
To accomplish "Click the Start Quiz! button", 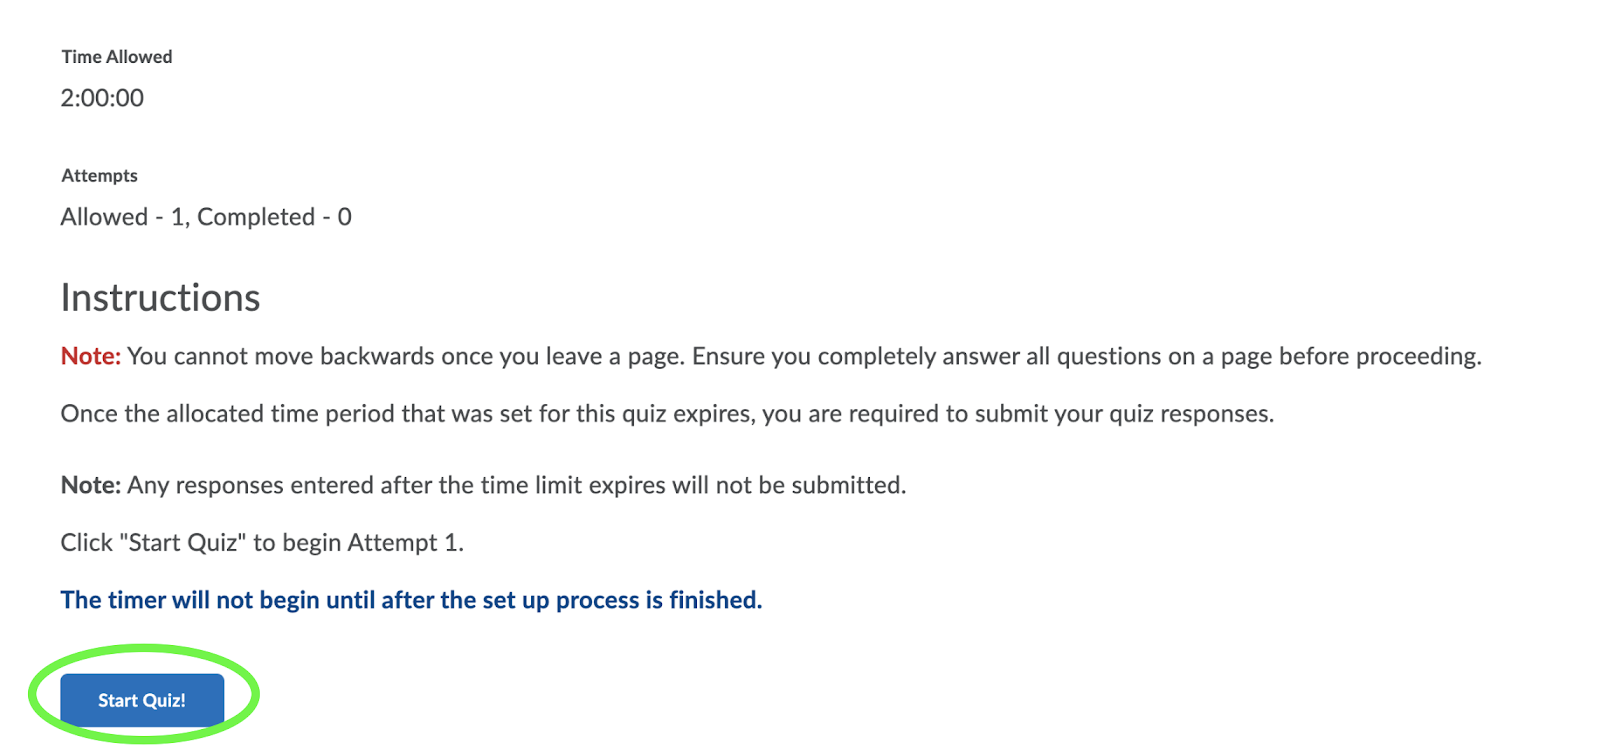I will (x=142, y=700).
